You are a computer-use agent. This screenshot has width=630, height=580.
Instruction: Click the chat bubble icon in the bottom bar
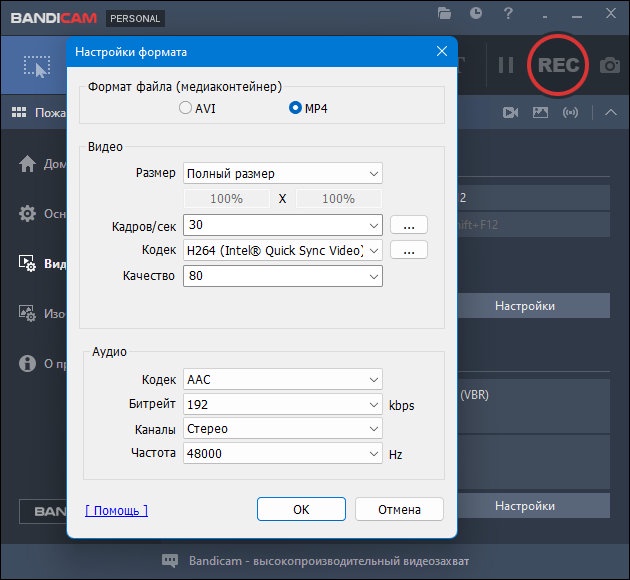pyautogui.click(x=170, y=560)
